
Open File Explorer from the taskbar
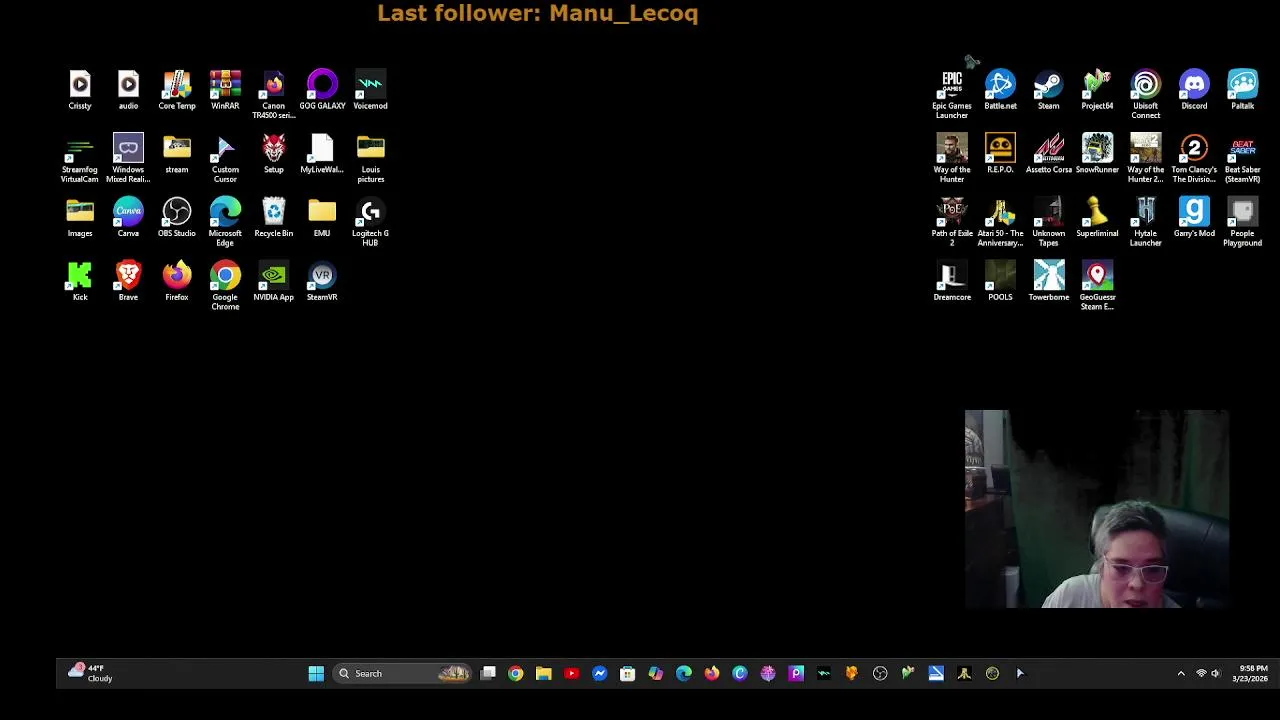(x=543, y=674)
